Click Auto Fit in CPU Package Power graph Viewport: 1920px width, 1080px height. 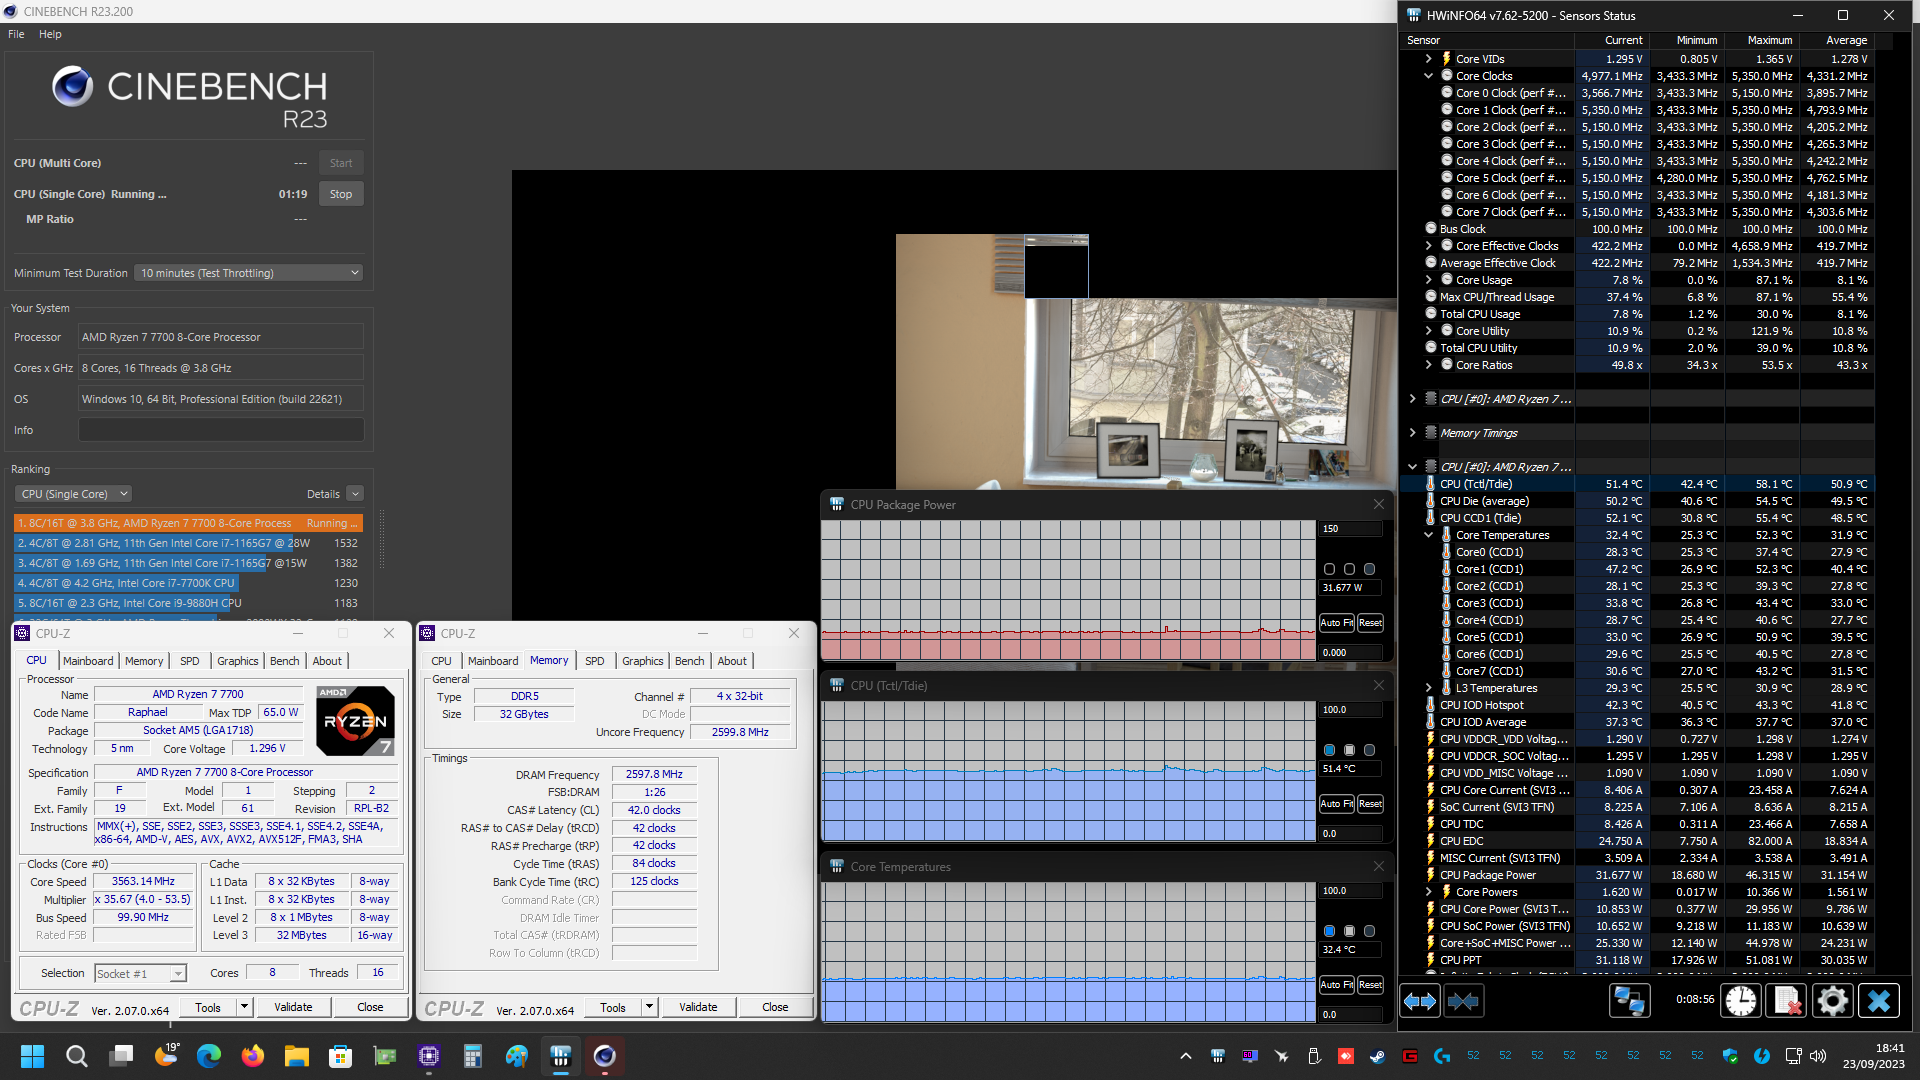click(1337, 622)
